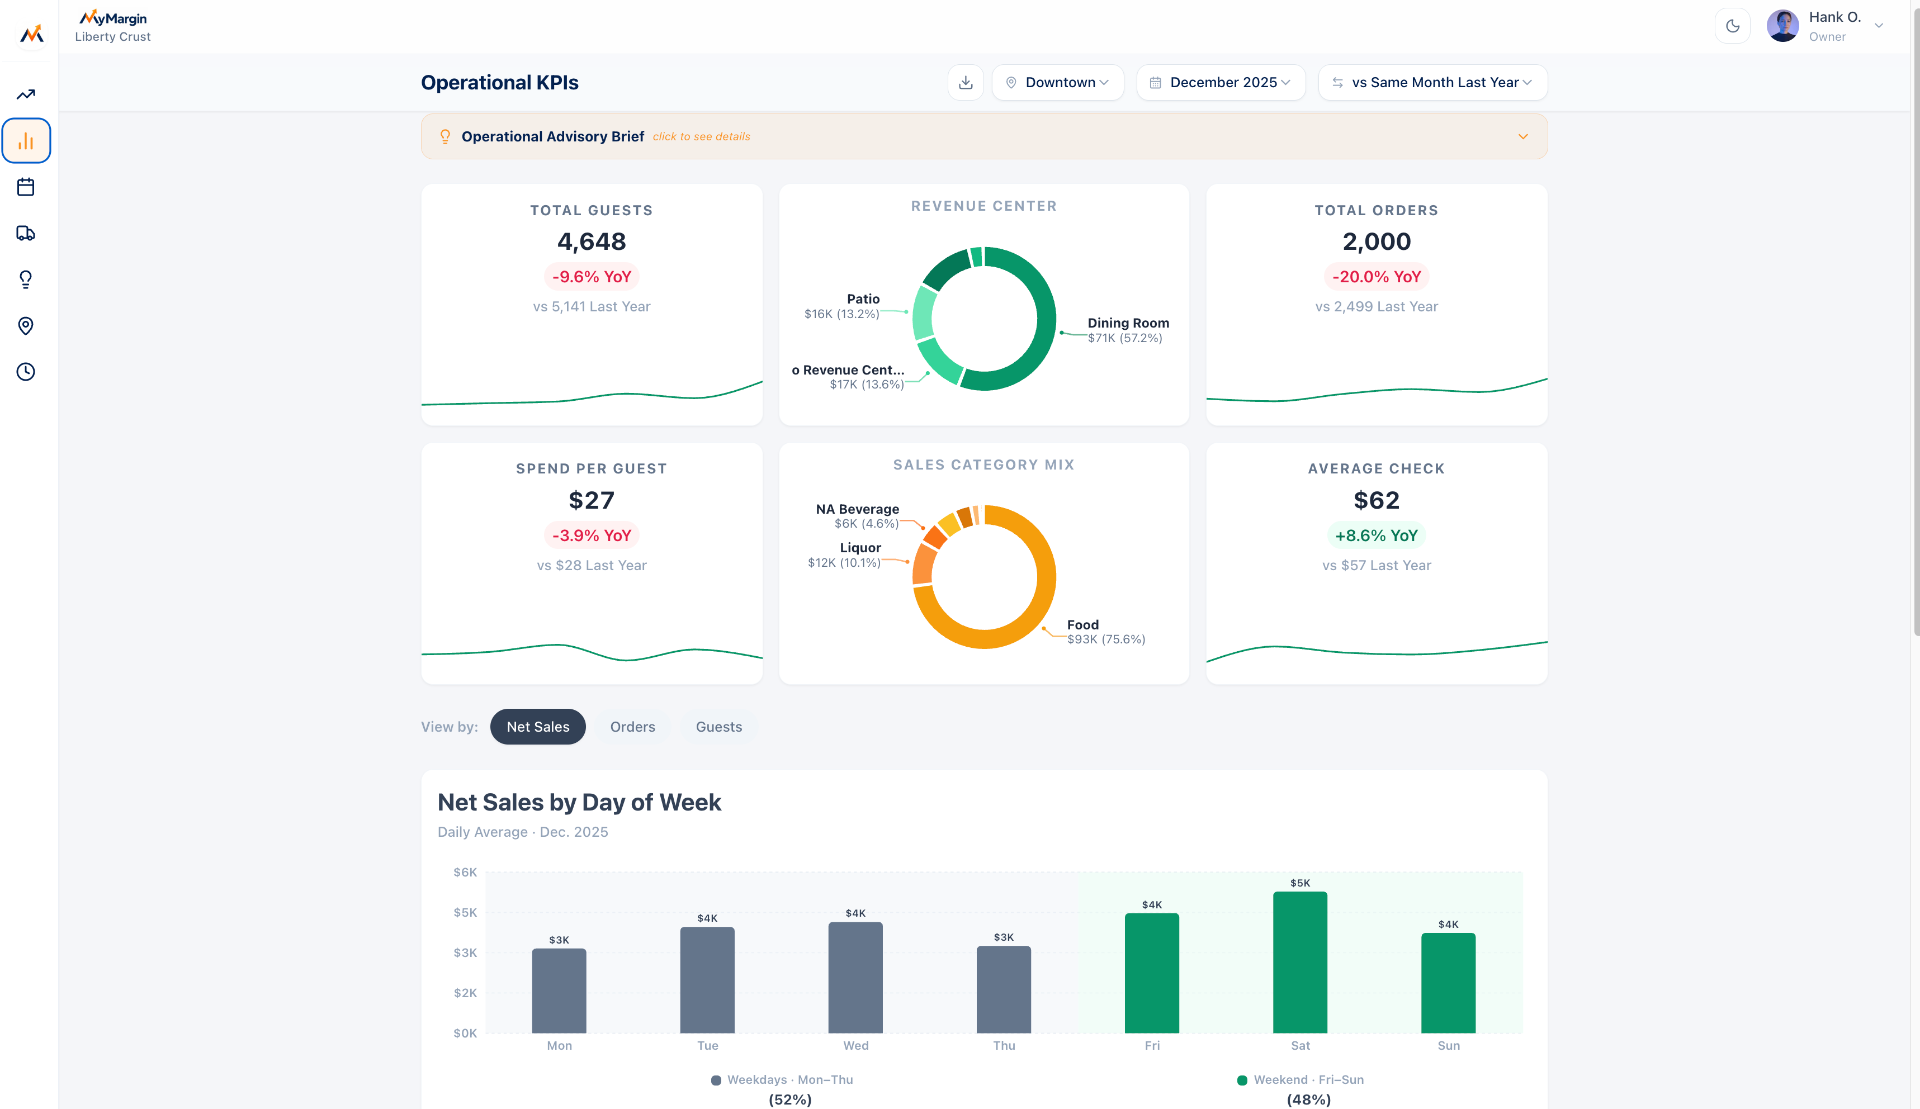Open the calendar sidebar icon
The image size is (1920, 1109).
pyautogui.click(x=26, y=187)
